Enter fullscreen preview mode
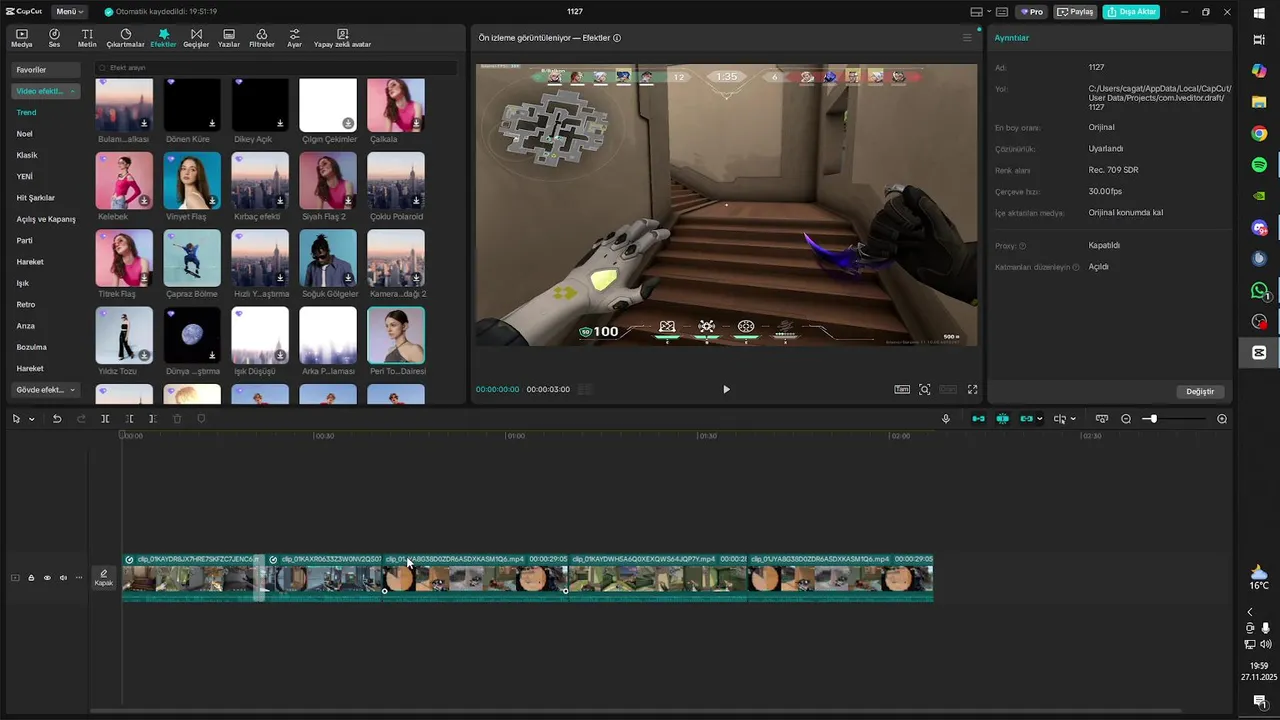 972,389
